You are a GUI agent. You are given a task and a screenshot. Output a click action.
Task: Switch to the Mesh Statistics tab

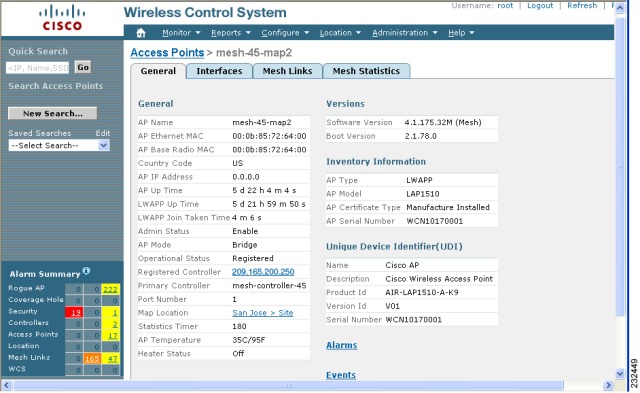click(366, 71)
